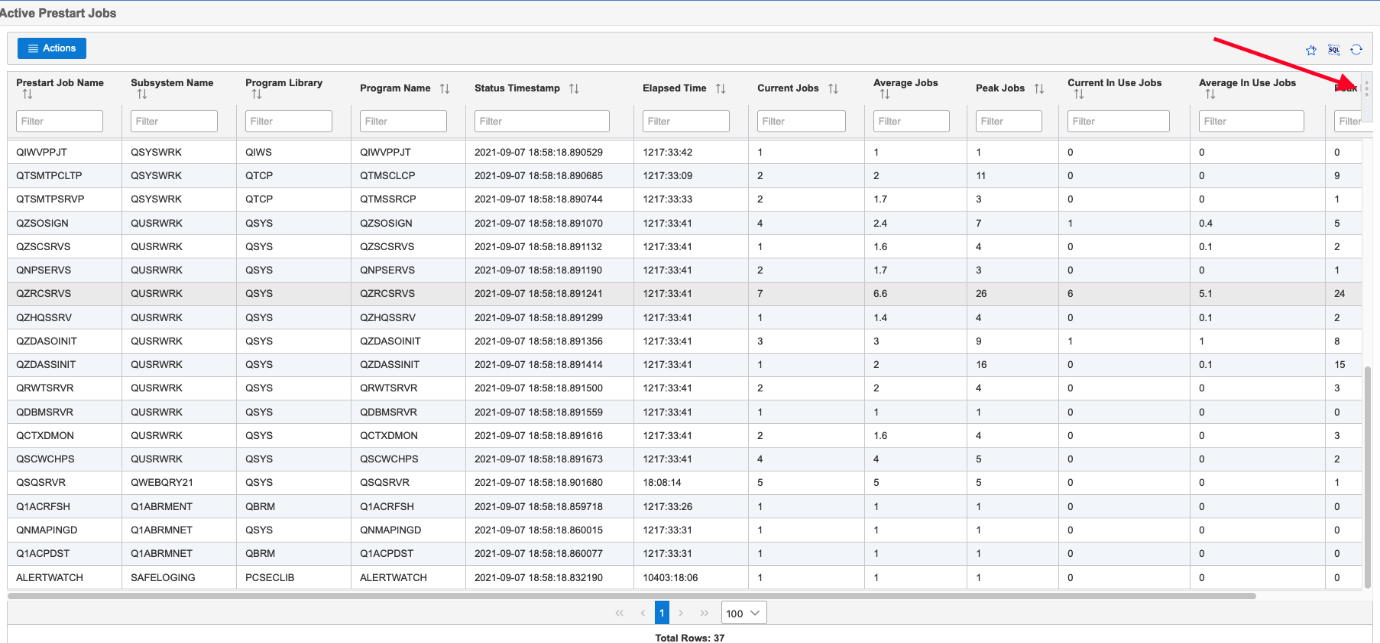Click the Program Library filter field
The height and width of the screenshot is (643, 1380).
coord(288,121)
